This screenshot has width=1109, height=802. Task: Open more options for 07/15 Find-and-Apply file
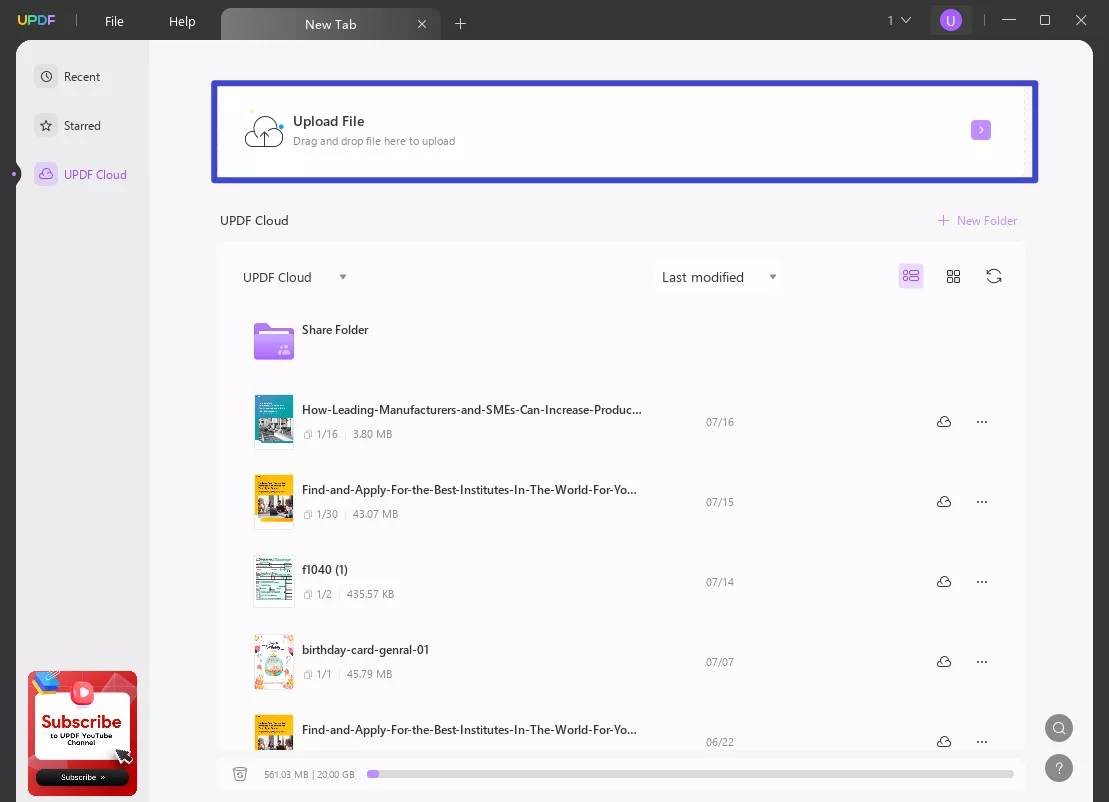tap(982, 501)
